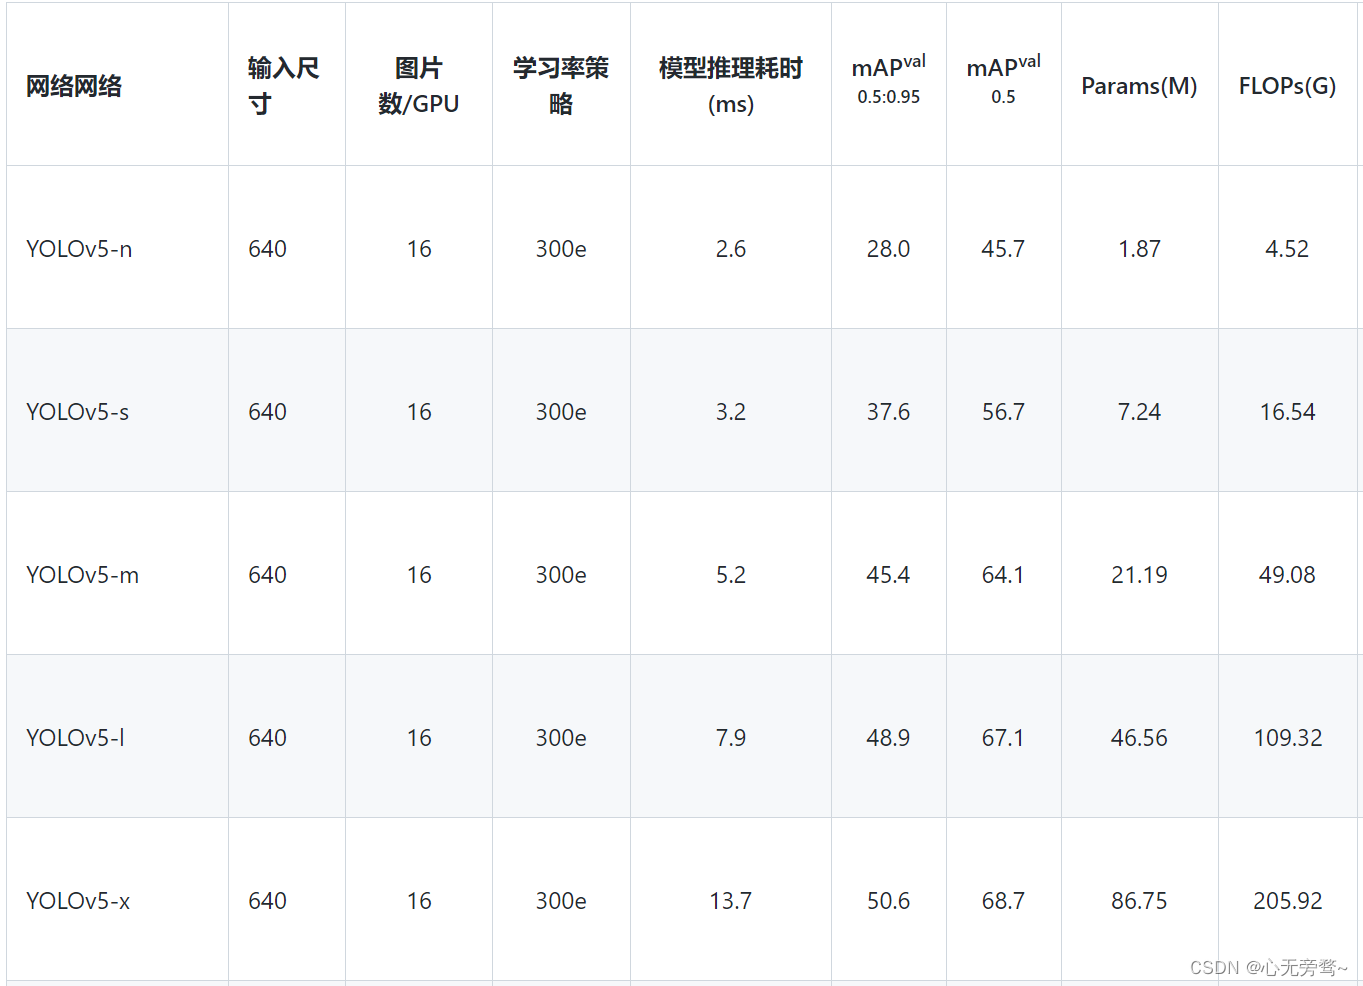Click the 输入尺寸 column header
1363x986 pixels.
click(284, 86)
